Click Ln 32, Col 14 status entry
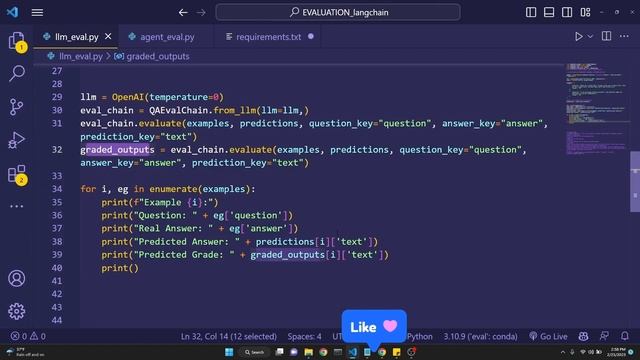Screen dimensions: 640x360 point(229,336)
